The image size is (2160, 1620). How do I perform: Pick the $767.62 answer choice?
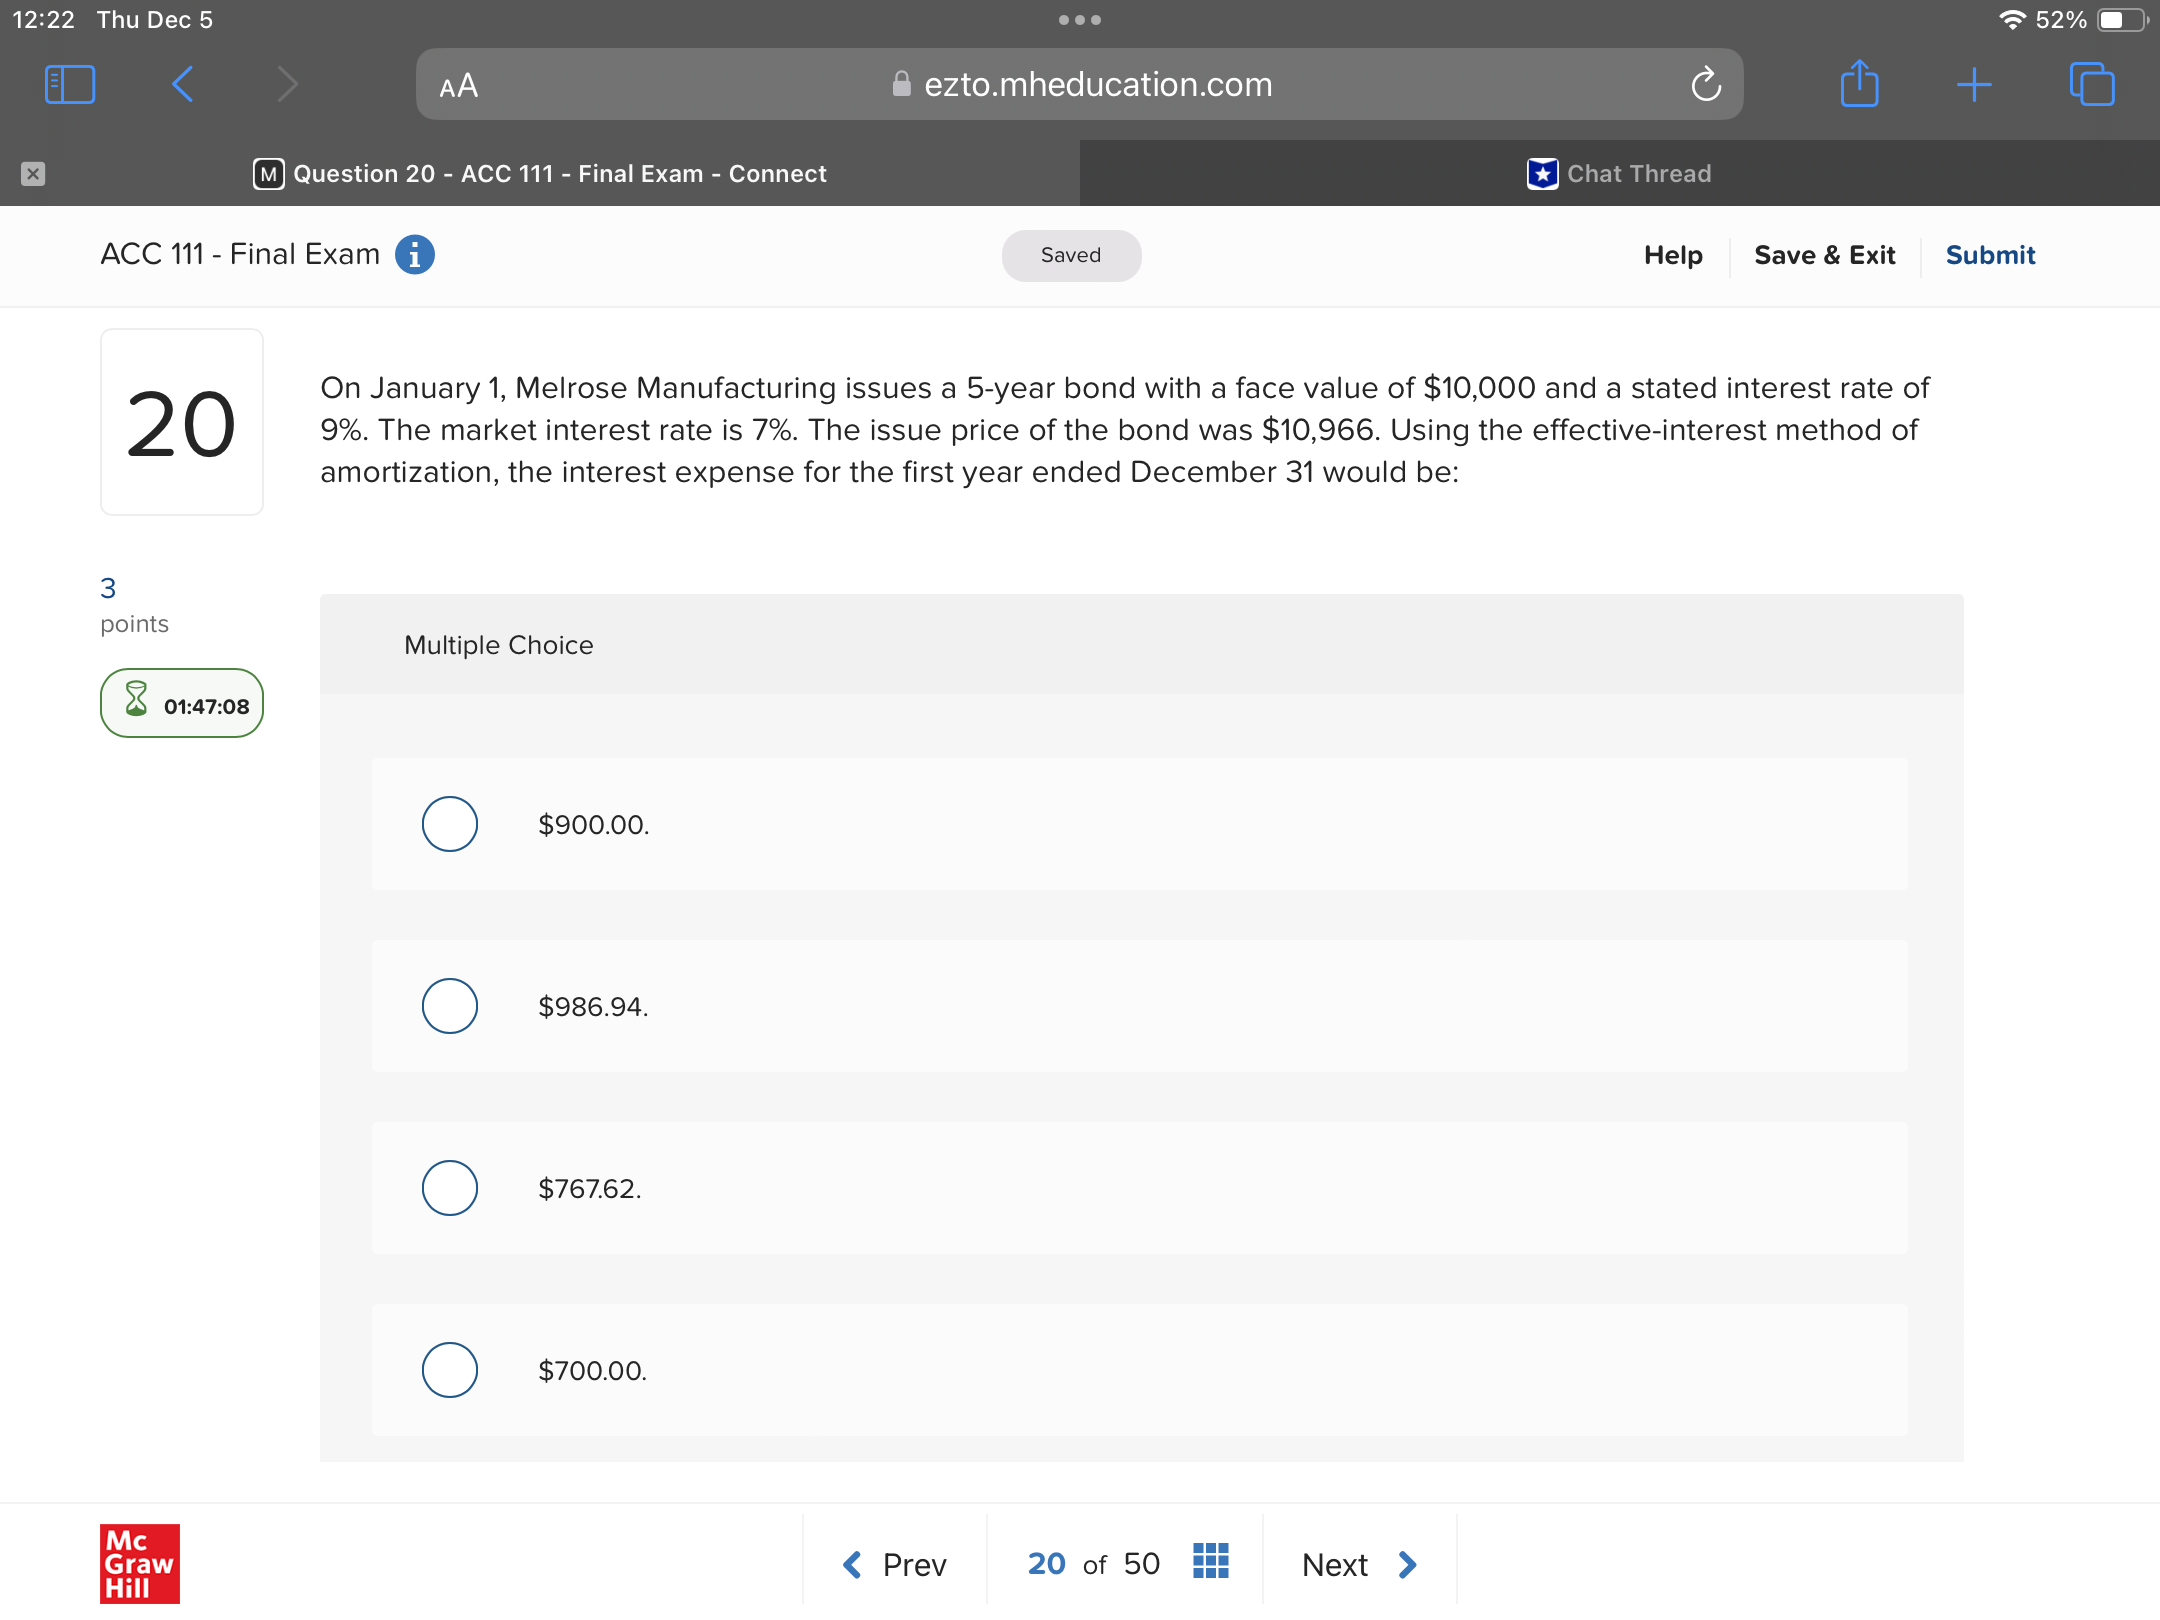tap(450, 1188)
